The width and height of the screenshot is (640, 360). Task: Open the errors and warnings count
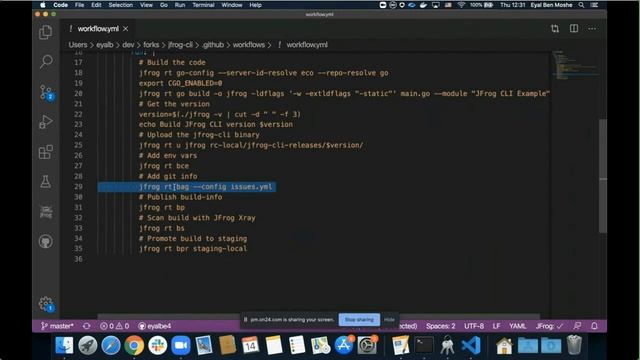click(x=115, y=326)
